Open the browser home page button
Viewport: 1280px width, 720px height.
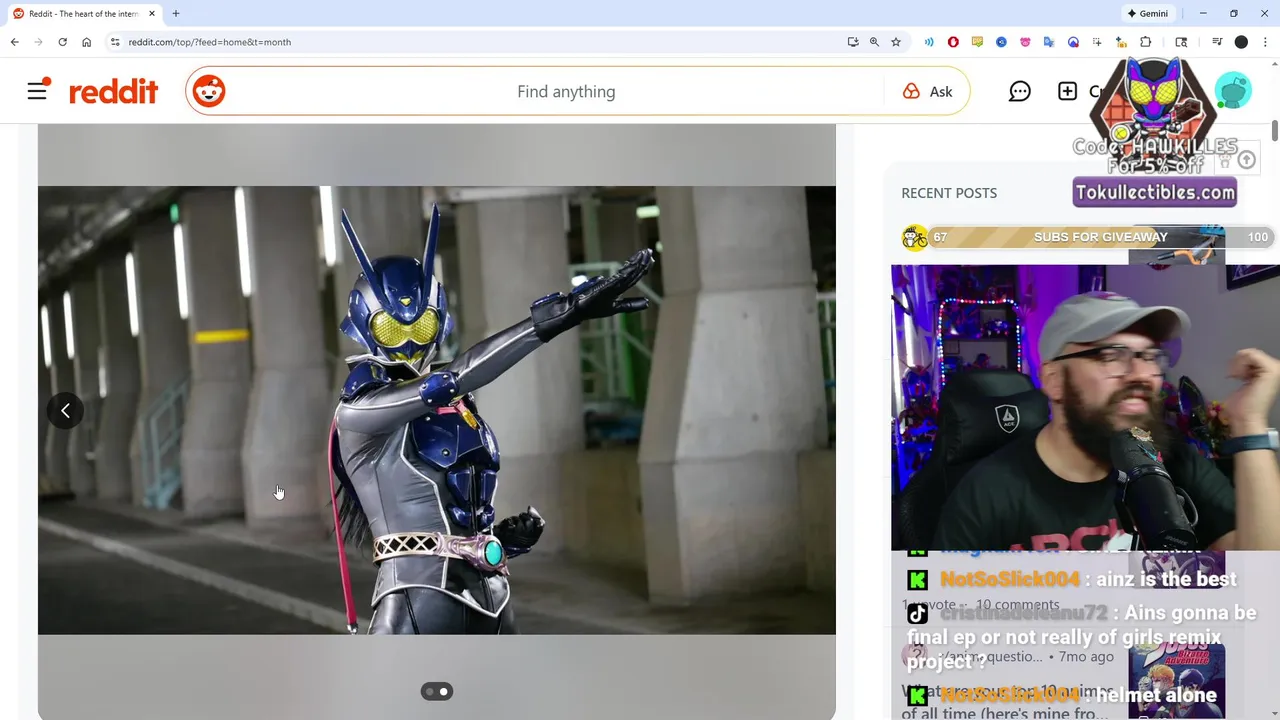86,42
